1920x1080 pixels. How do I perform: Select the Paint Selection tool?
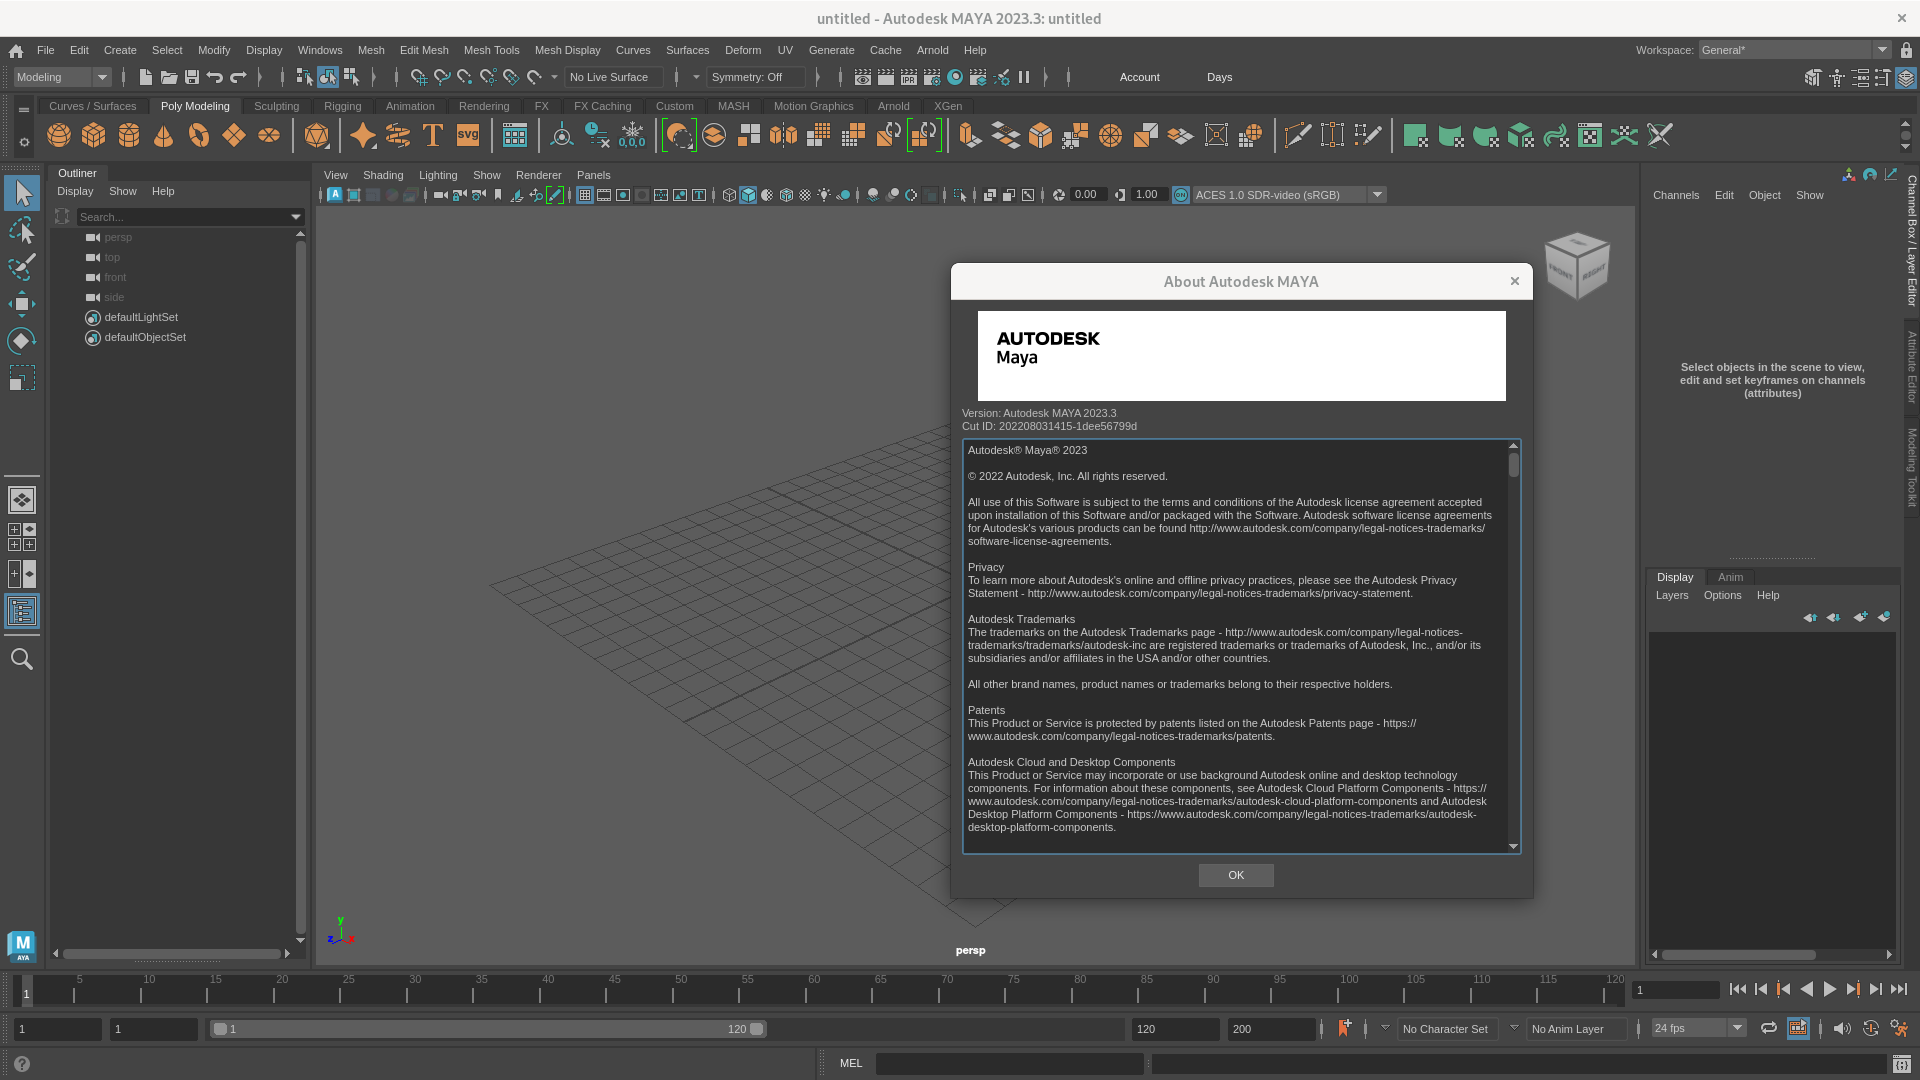(x=22, y=267)
